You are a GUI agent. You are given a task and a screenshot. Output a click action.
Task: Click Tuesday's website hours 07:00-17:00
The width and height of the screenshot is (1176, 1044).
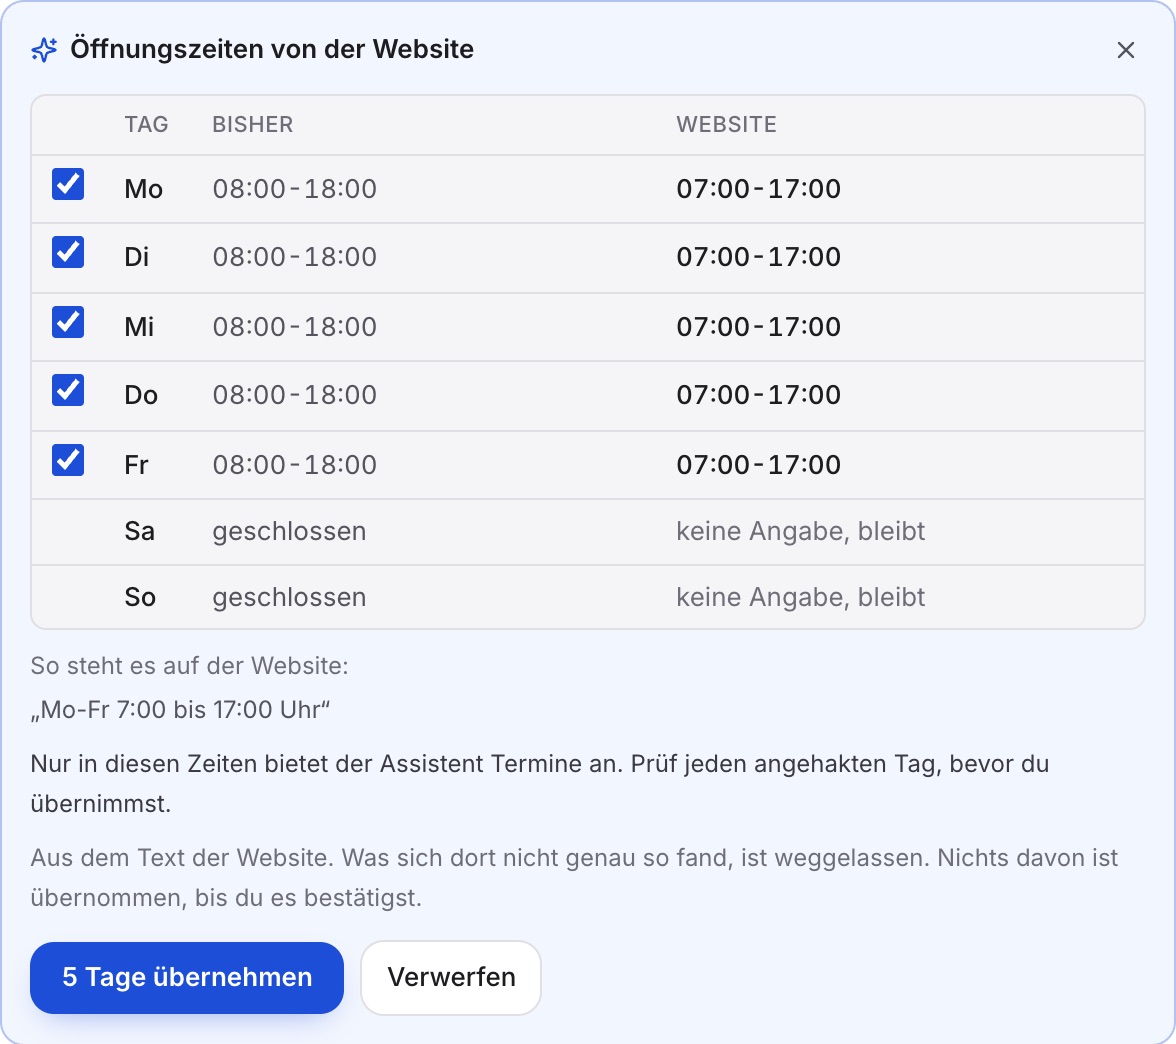pyautogui.click(x=758, y=257)
